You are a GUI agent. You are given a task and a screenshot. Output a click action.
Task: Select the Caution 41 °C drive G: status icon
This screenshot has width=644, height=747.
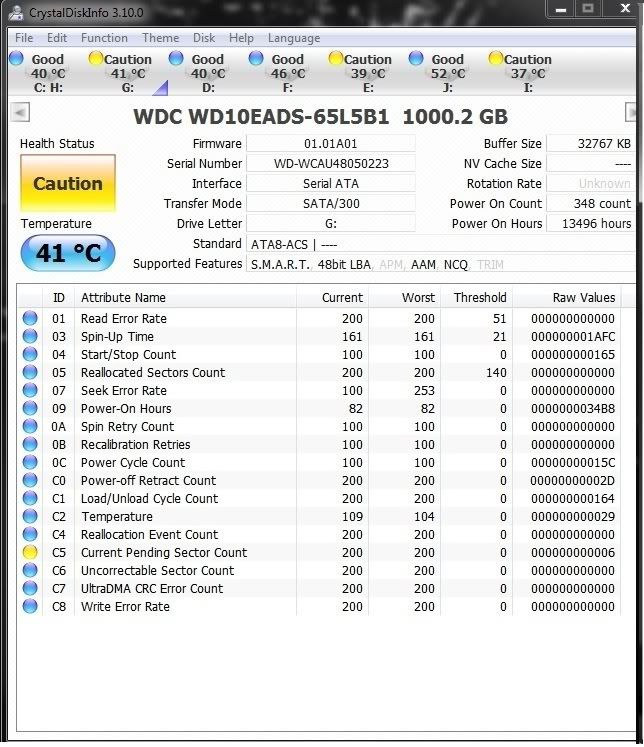[x=96, y=59]
